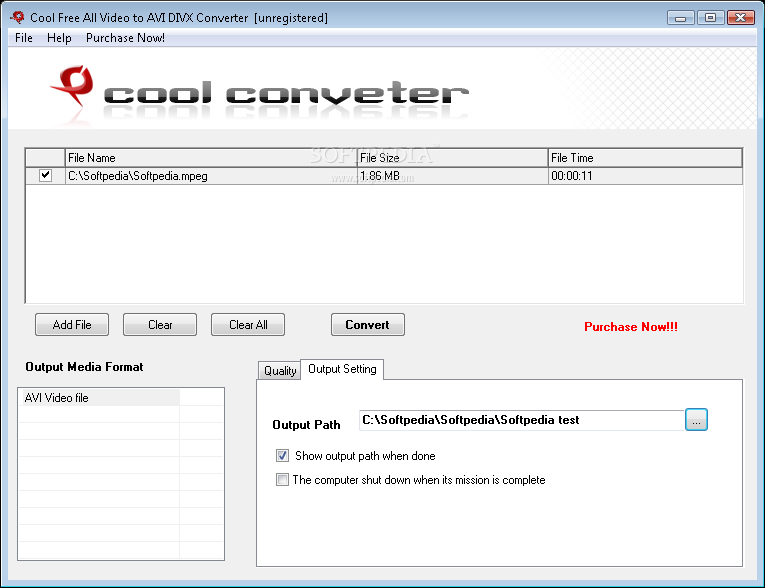765x588 pixels.
Task: Open the Help menu
Action: tap(59, 38)
